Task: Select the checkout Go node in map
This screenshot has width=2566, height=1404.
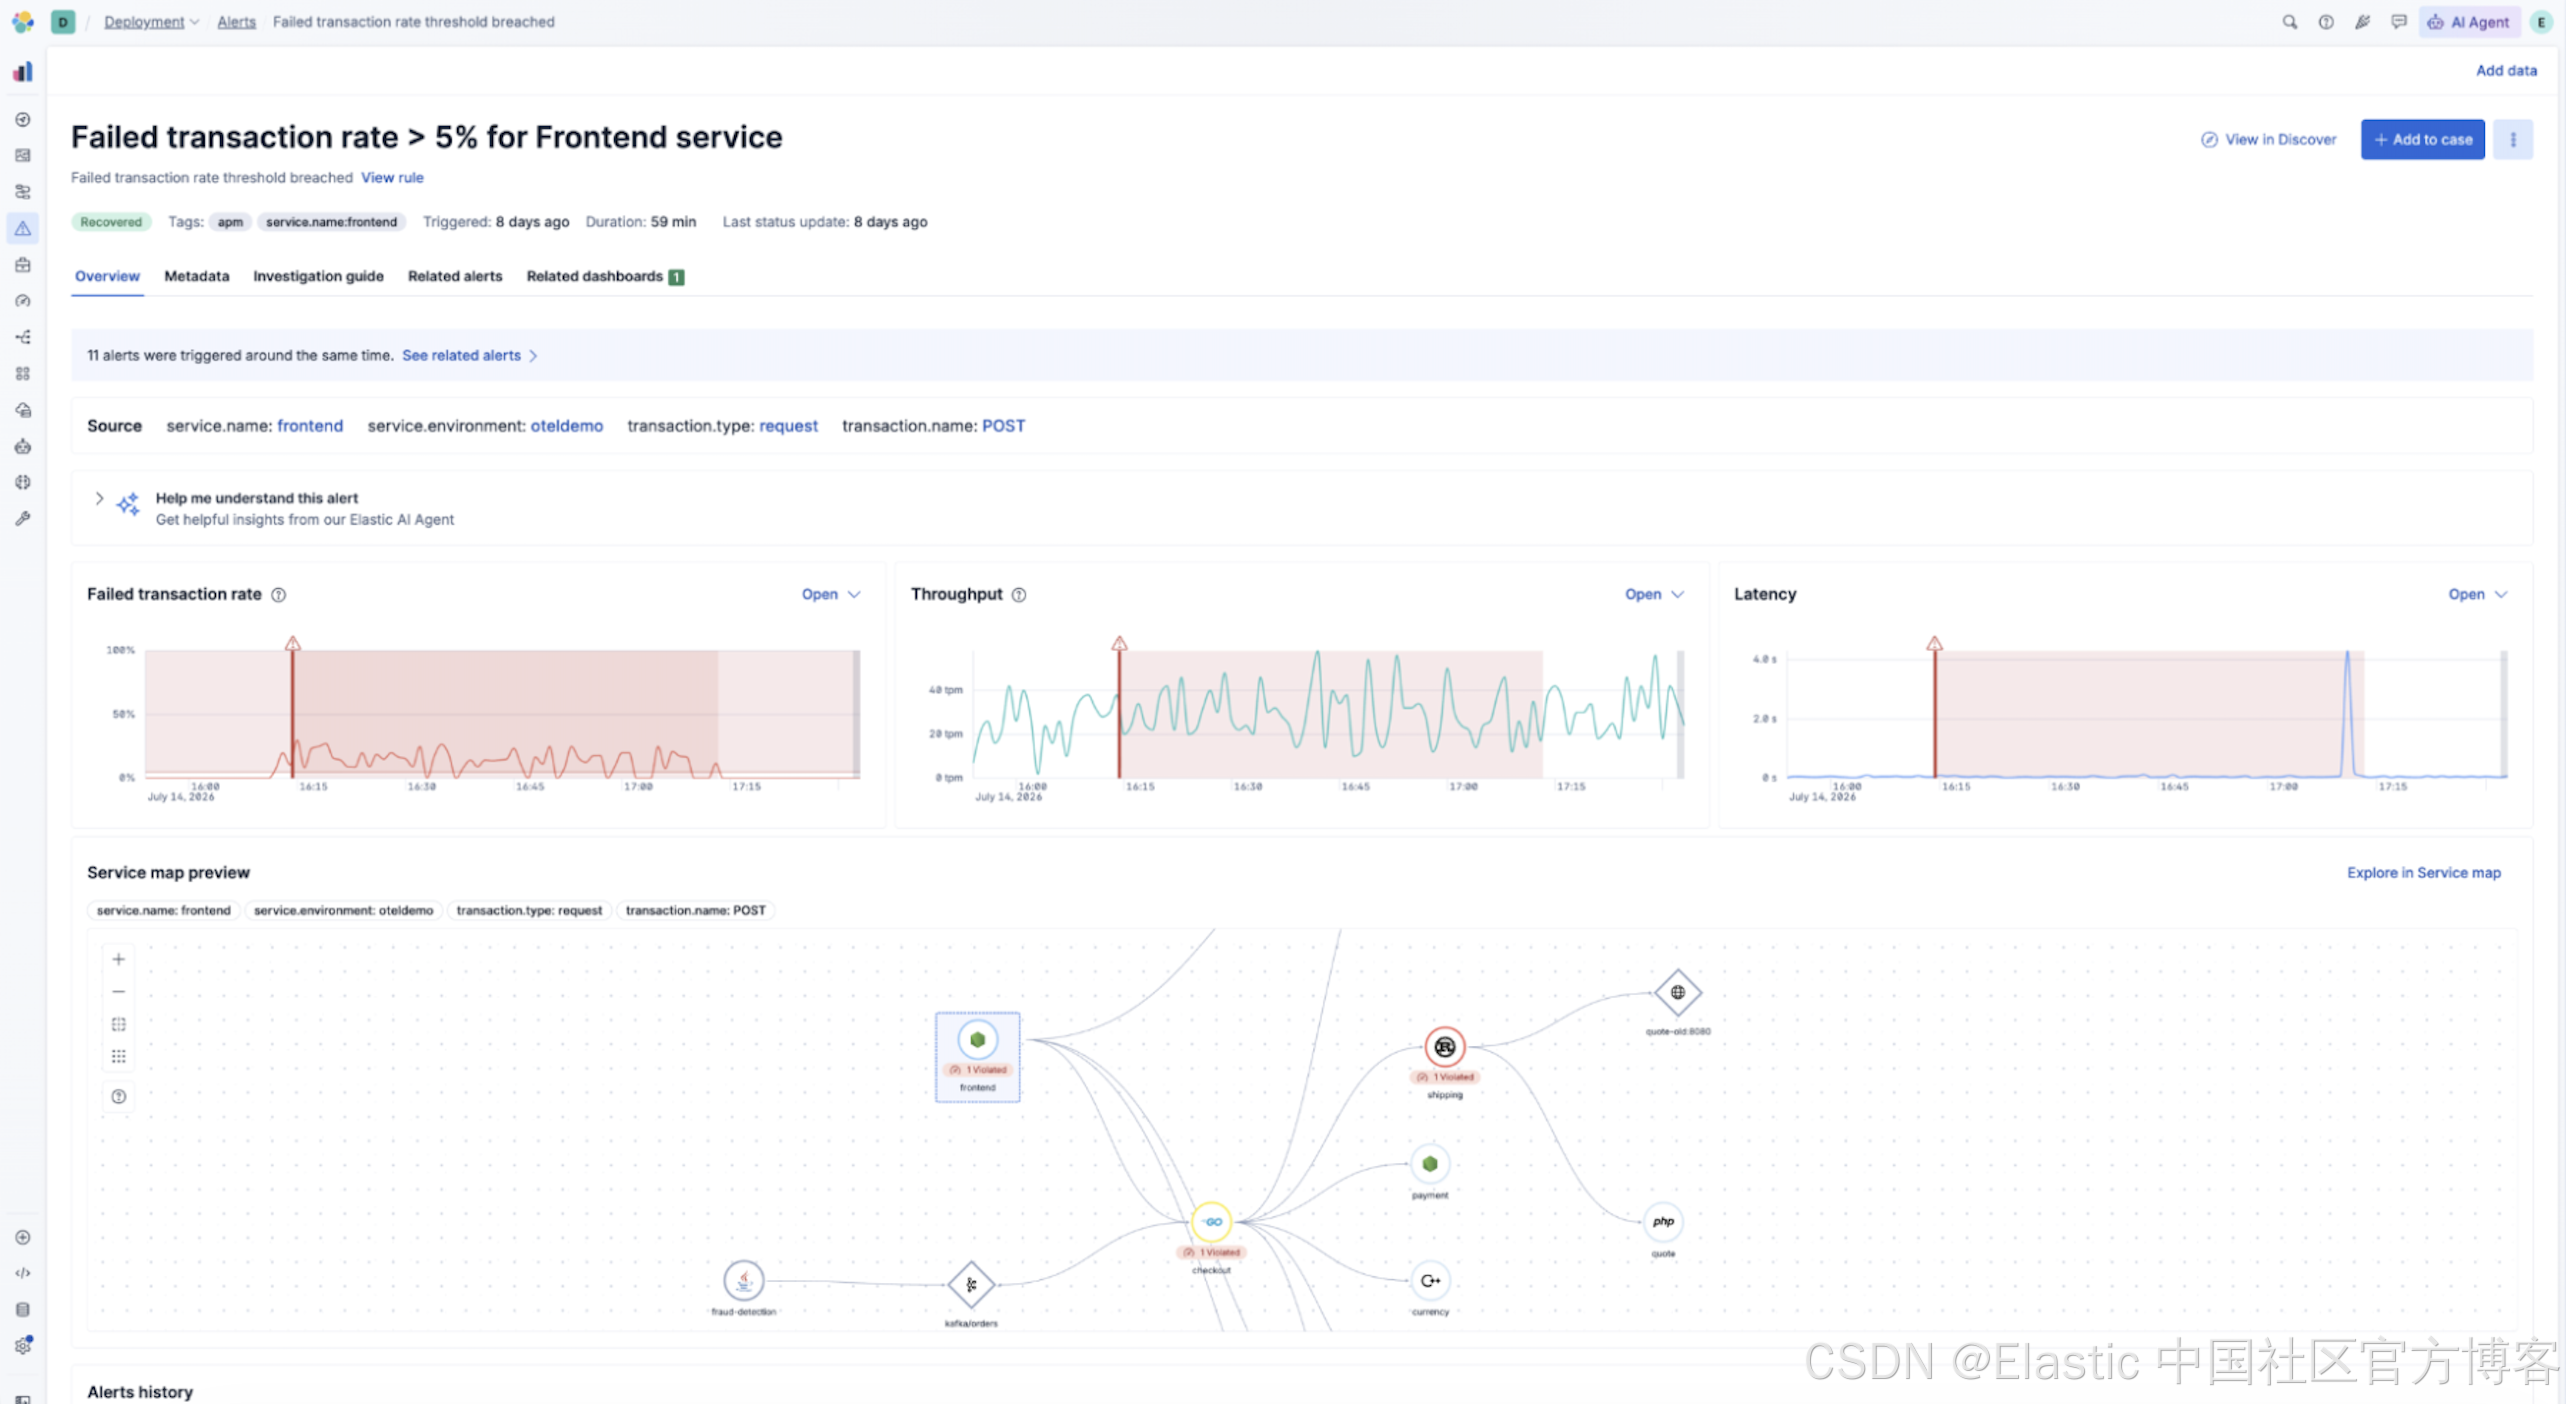Action: pyautogui.click(x=1212, y=1222)
